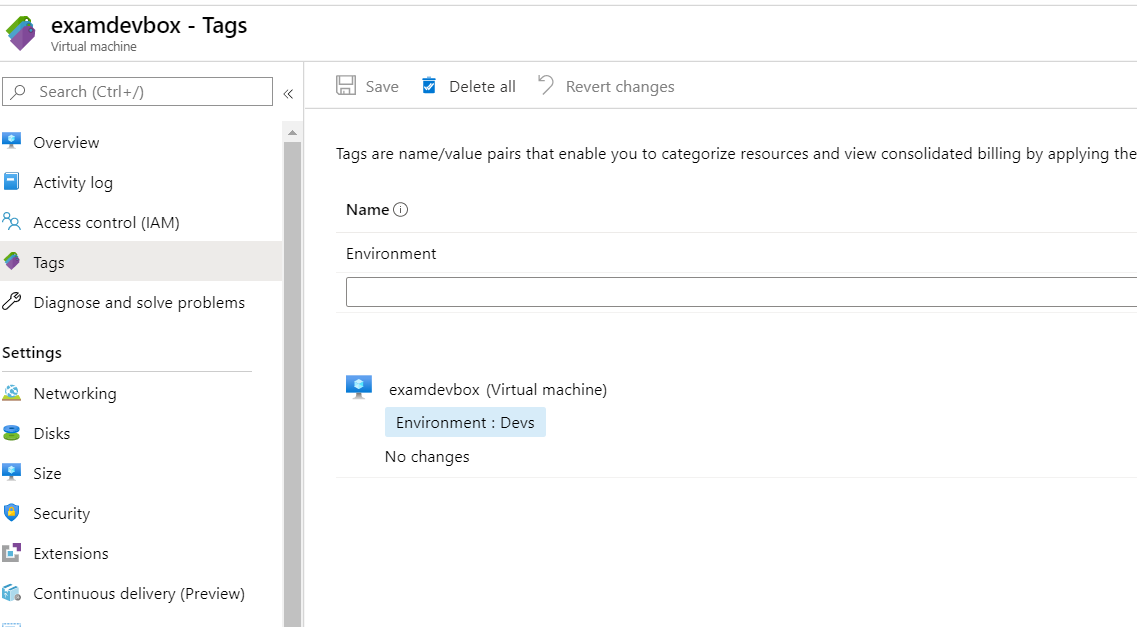Image resolution: width=1137 pixels, height=627 pixels.
Task: Click the Activity log icon
Action: (x=12, y=181)
